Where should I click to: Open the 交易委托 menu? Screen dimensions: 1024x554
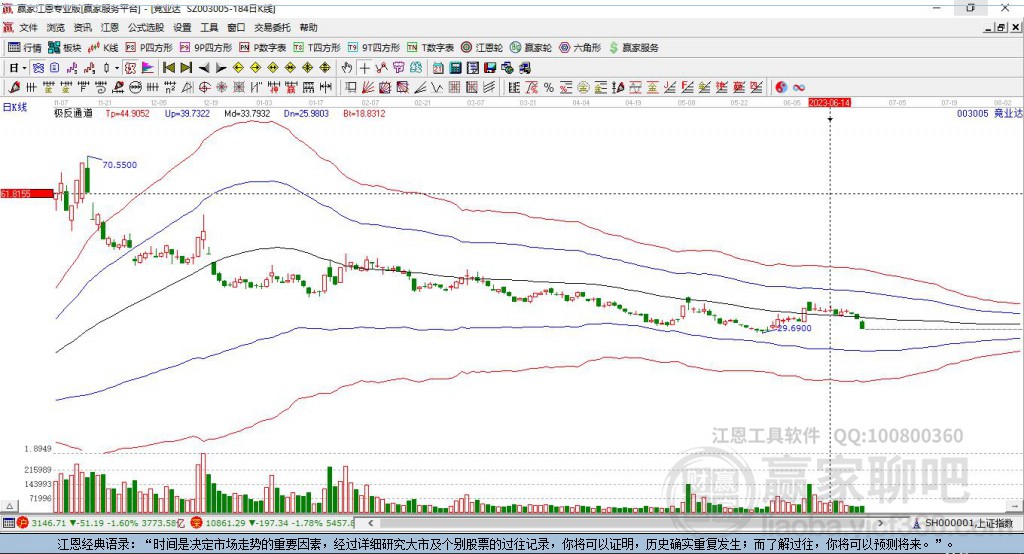pyautogui.click(x=272, y=27)
